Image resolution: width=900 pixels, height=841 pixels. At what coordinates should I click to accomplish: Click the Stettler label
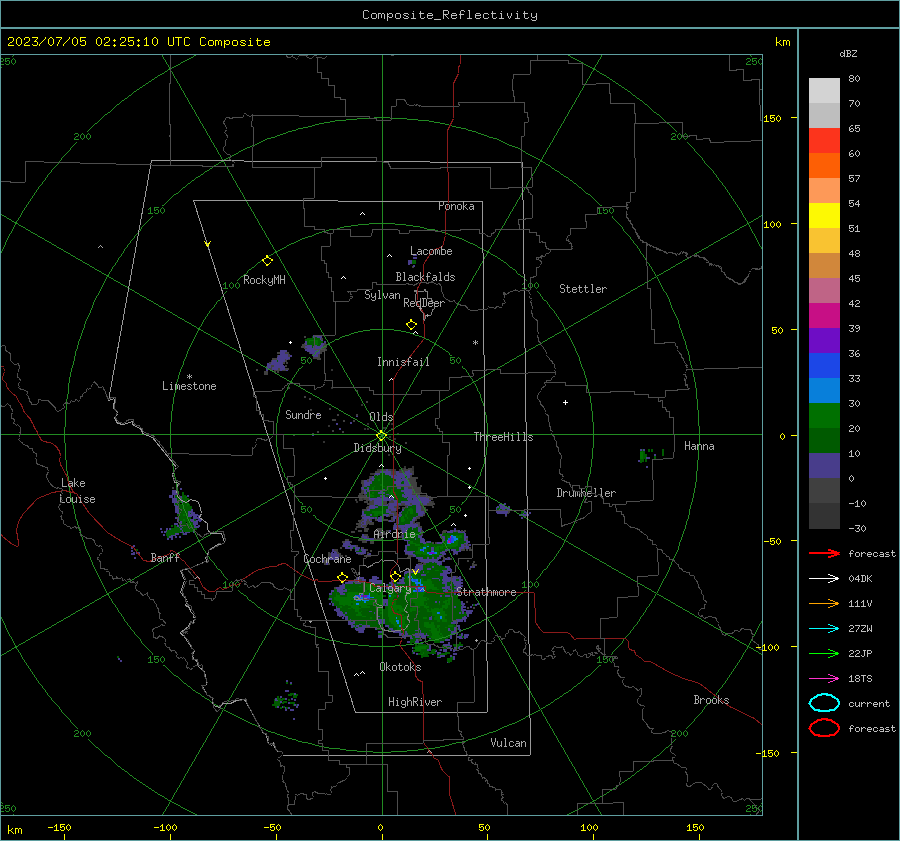tap(583, 289)
